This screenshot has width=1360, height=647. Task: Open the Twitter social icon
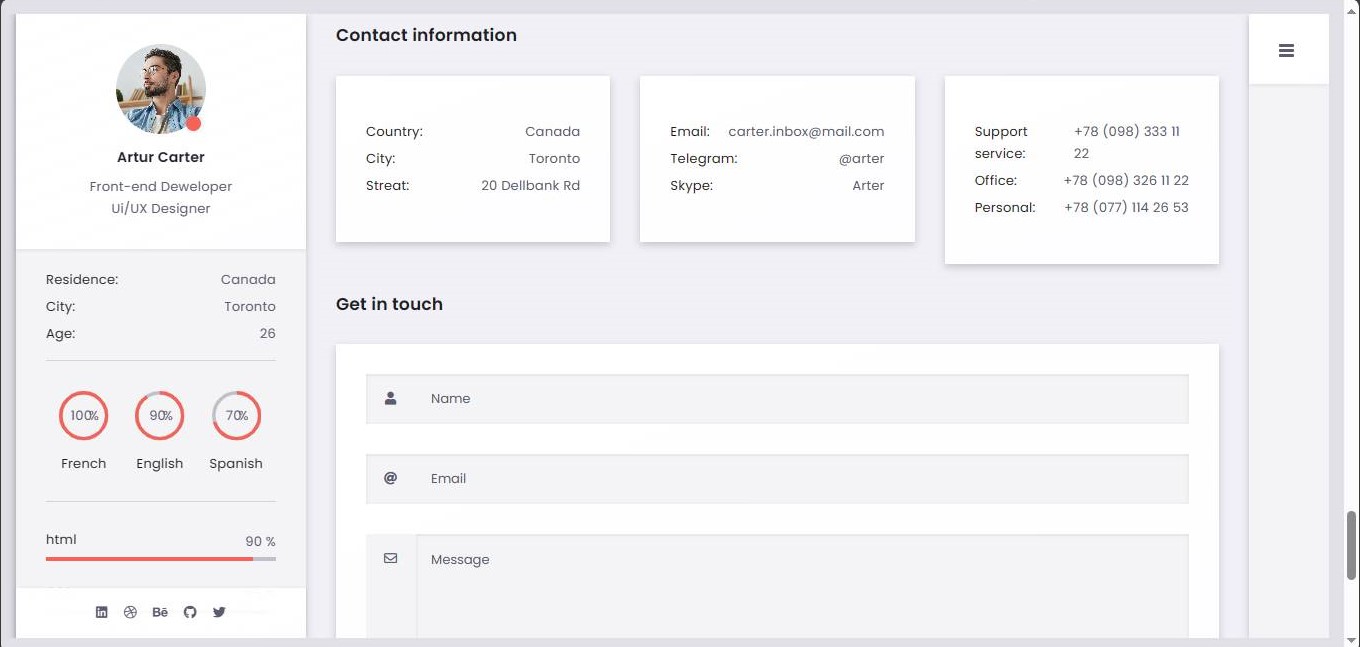click(219, 612)
